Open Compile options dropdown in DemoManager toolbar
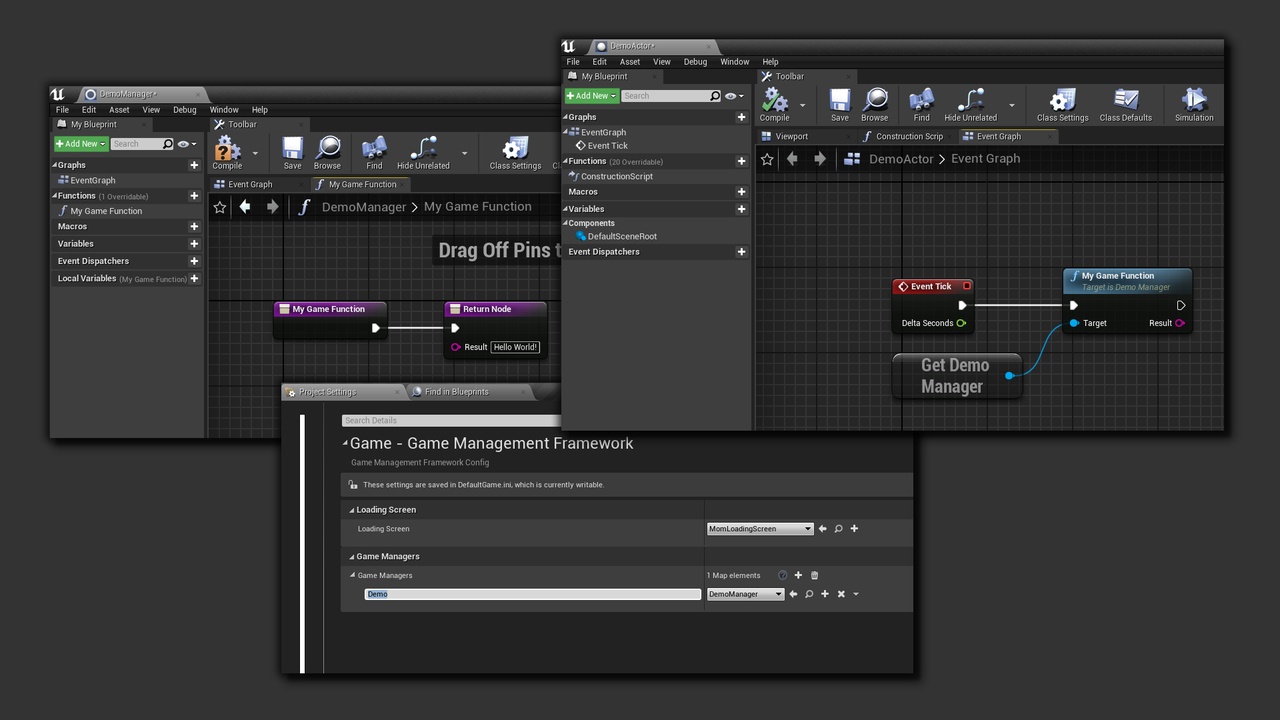 click(x=254, y=154)
